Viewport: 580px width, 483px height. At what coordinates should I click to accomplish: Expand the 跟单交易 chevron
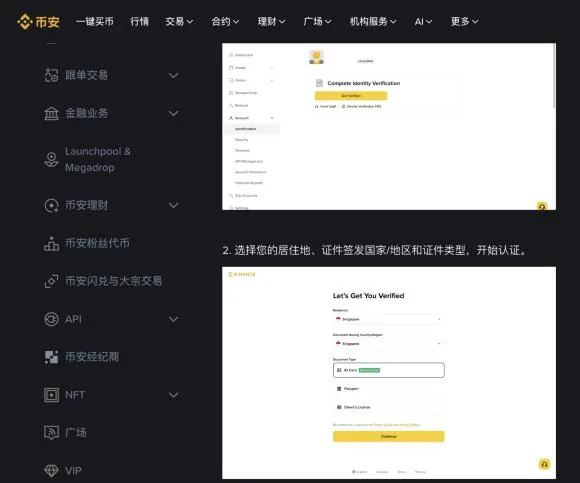pyautogui.click(x=173, y=75)
